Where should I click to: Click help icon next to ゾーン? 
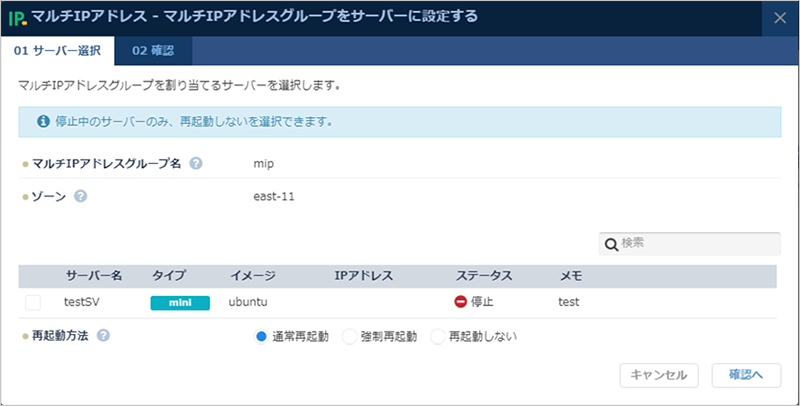81,196
